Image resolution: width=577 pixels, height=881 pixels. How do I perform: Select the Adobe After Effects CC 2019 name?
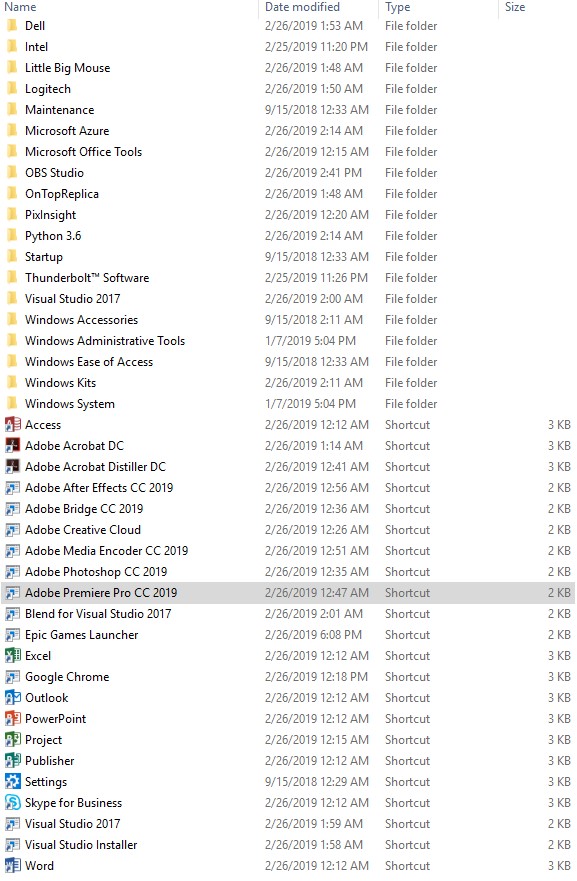tap(99, 488)
